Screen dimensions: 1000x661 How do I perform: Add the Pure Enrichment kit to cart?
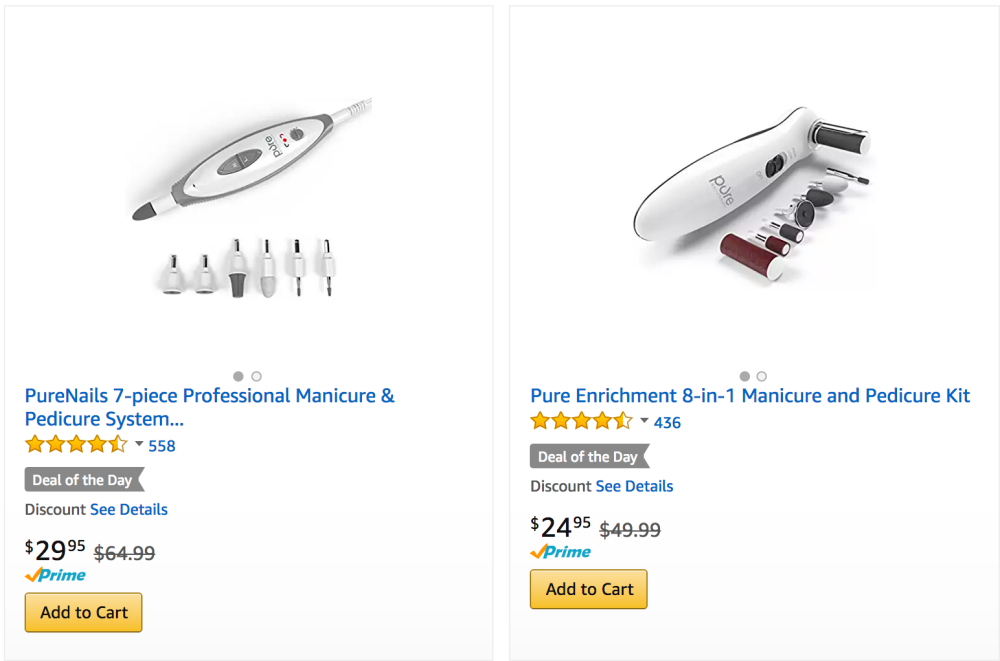[x=589, y=589]
